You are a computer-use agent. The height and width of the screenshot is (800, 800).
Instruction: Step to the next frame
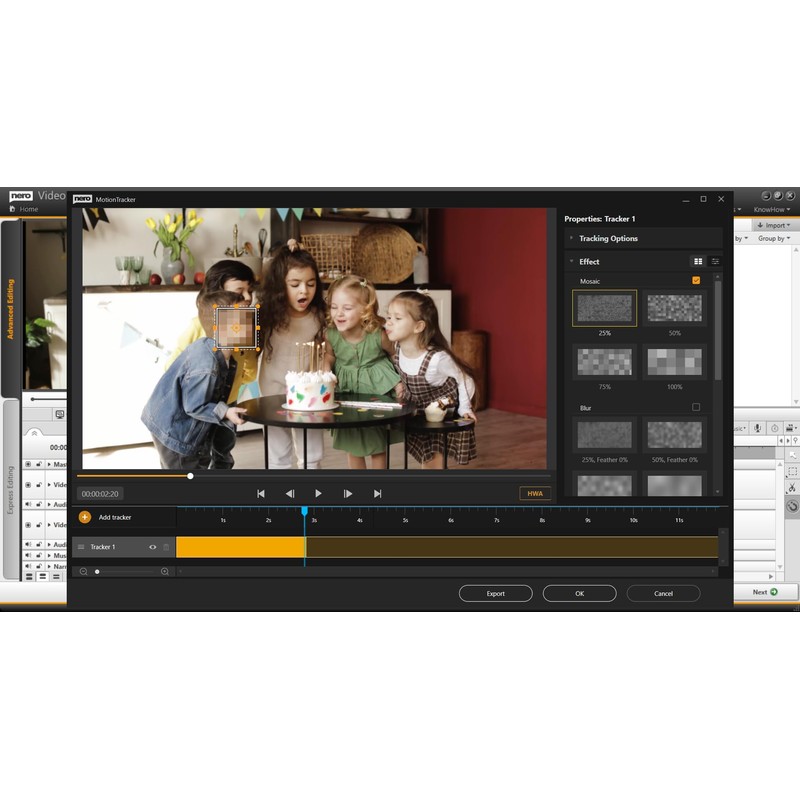click(348, 493)
